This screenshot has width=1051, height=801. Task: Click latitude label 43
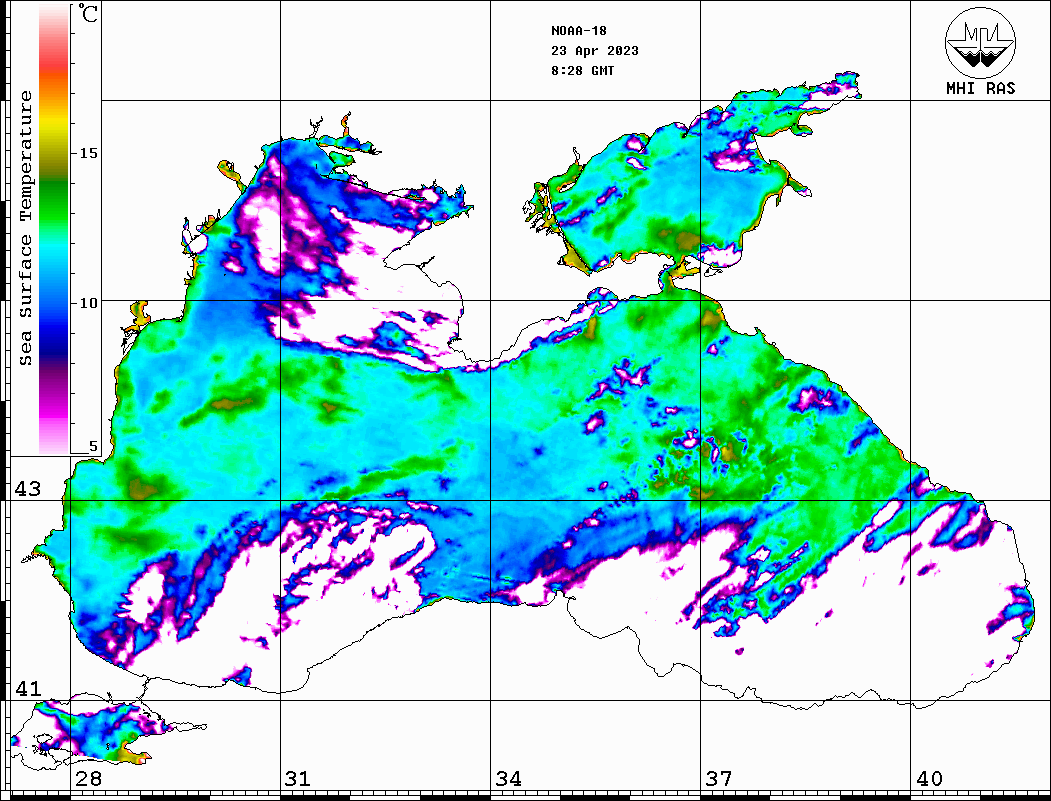click(27, 489)
